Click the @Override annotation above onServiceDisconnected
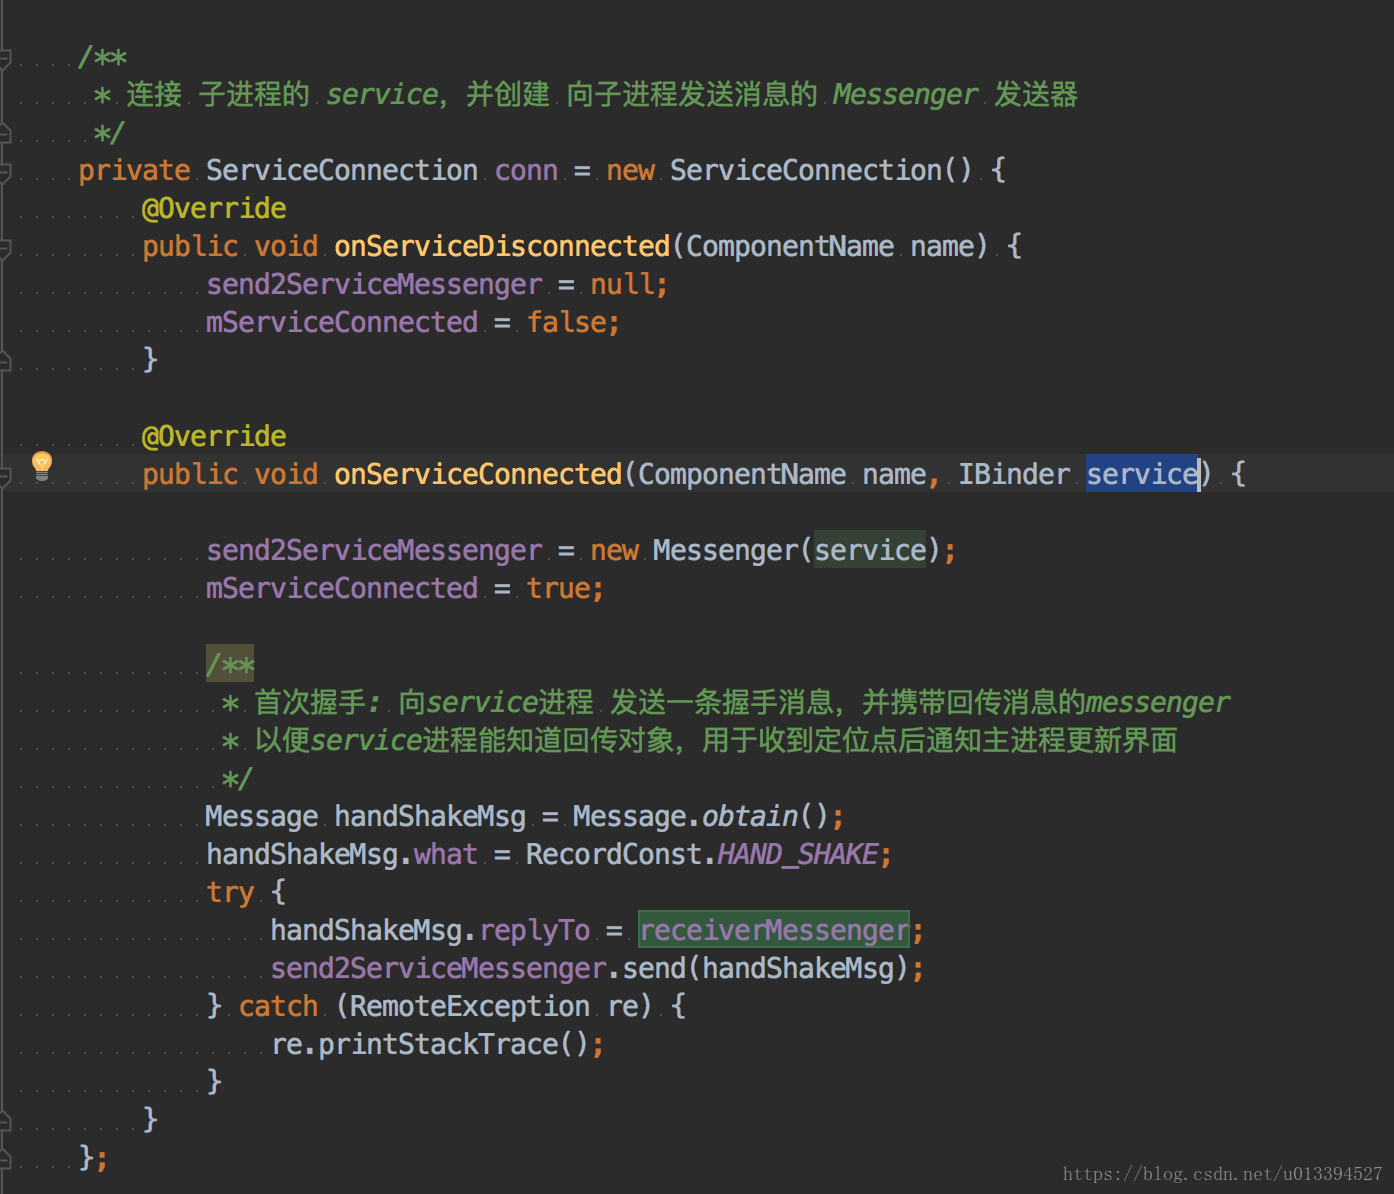Screen dimensions: 1394x1194 pyautogui.click(x=214, y=208)
